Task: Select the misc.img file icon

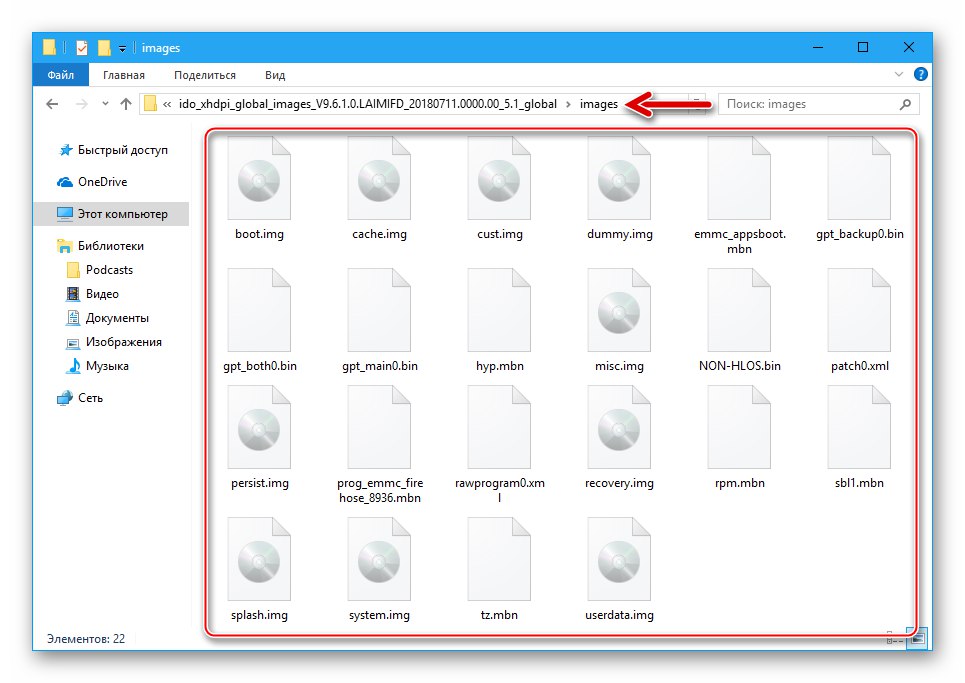Action: point(619,310)
